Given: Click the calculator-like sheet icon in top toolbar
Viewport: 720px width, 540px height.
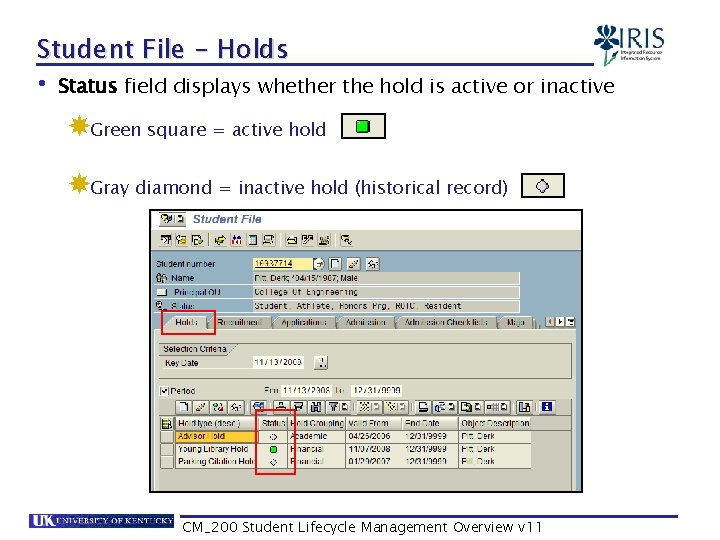Looking at the screenshot, I should [x=252, y=240].
